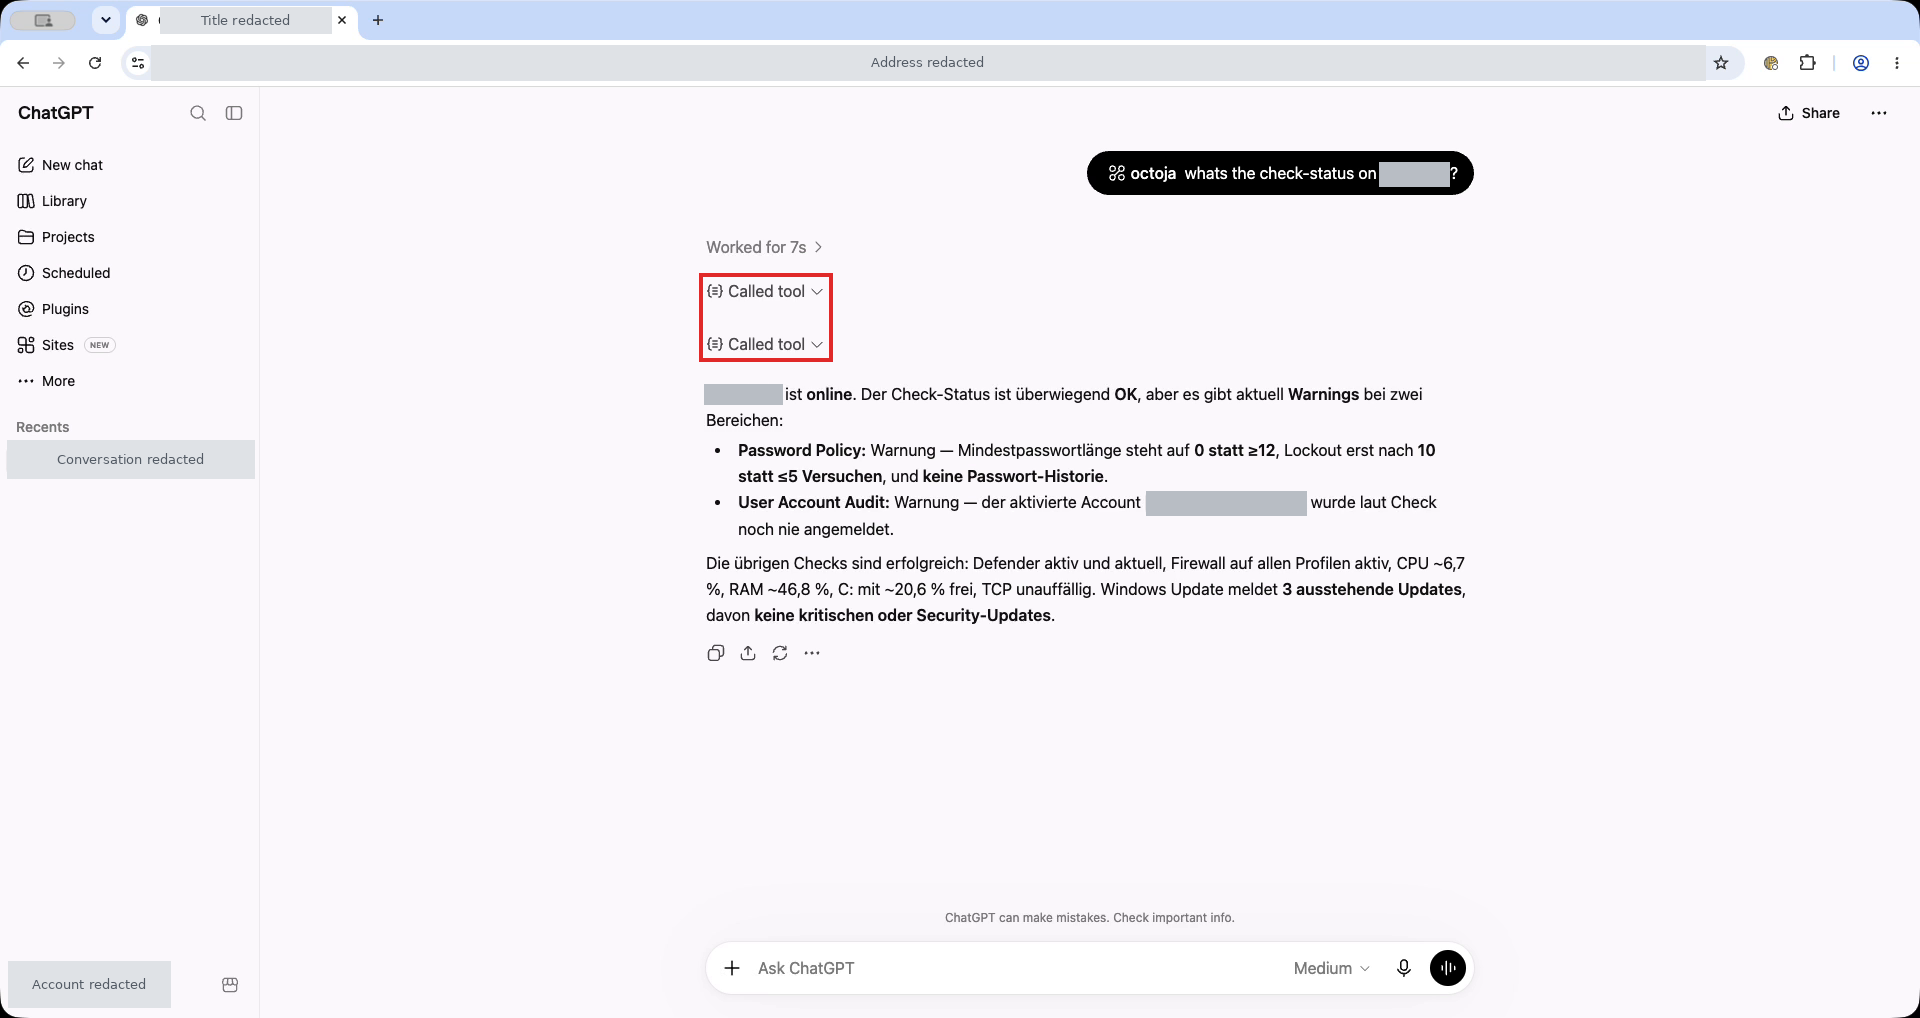Open Scheduled tasks
This screenshot has height=1018, width=1920.
[65, 273]
